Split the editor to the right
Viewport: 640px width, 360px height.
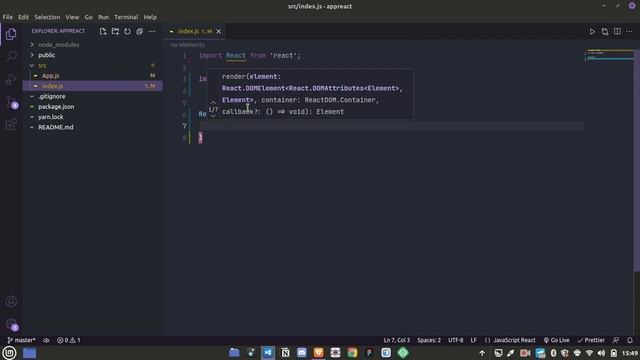pyautogui.click(x=617, y=31)
